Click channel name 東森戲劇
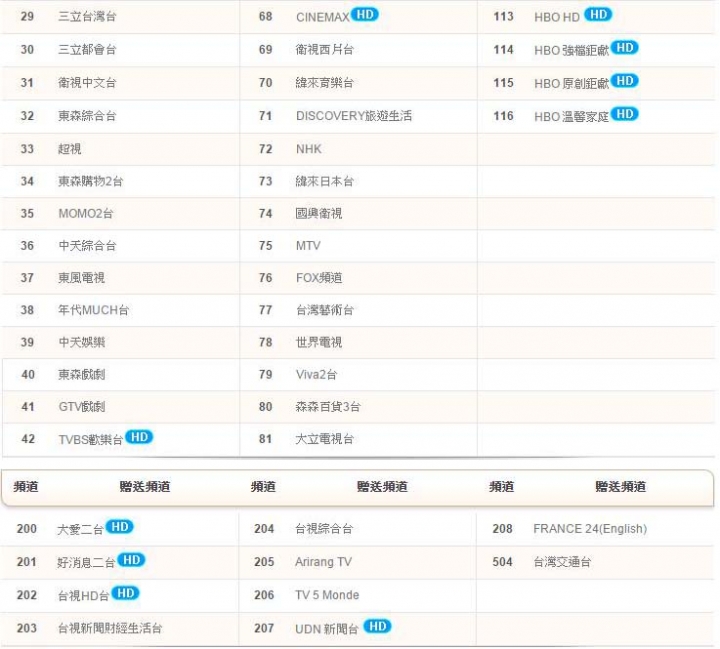This screenshot has height=649, width=720. pyautogui.click(x=82, y=374)
